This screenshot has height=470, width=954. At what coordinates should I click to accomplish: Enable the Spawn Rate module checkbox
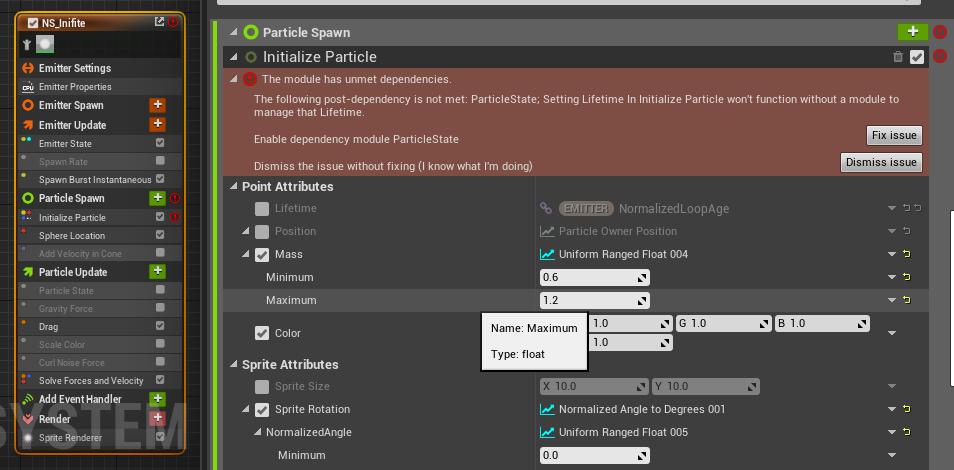[x=160, y=161]
